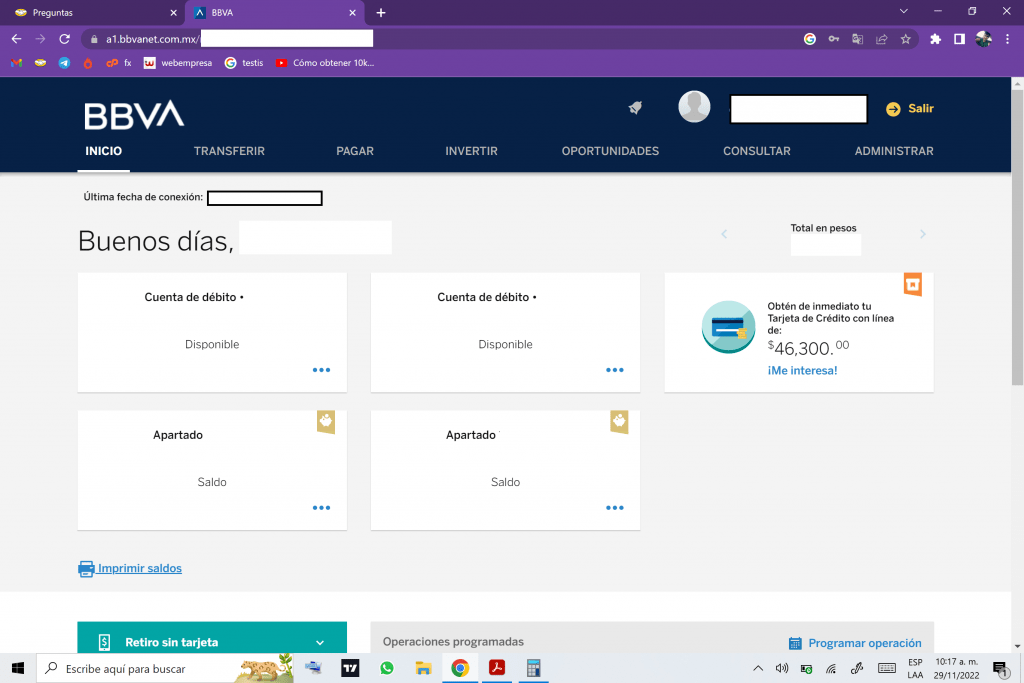Image resolution: width=1024 pixels, height=683 pixels.
Task: Open the PAGAR menu
Action: tap(355, 151)
